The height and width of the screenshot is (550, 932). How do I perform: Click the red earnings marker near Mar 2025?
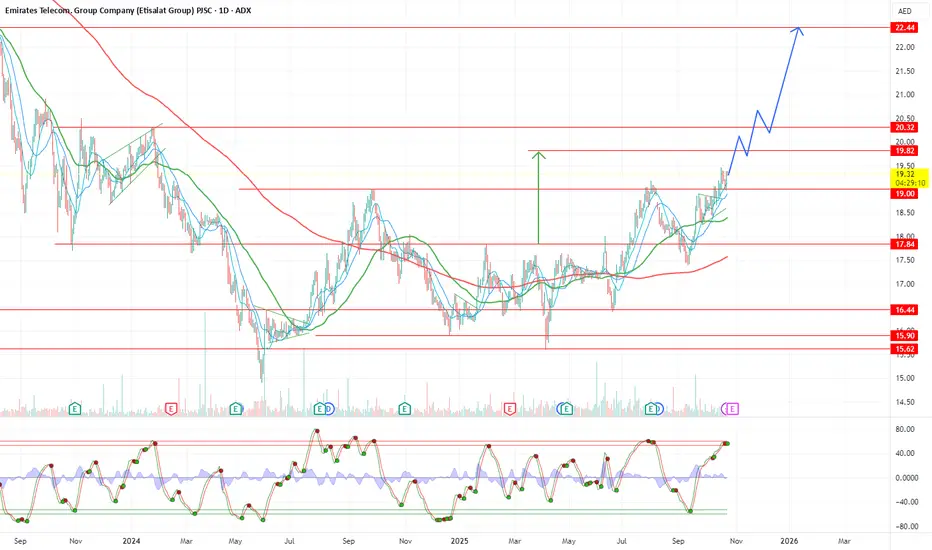510,408
